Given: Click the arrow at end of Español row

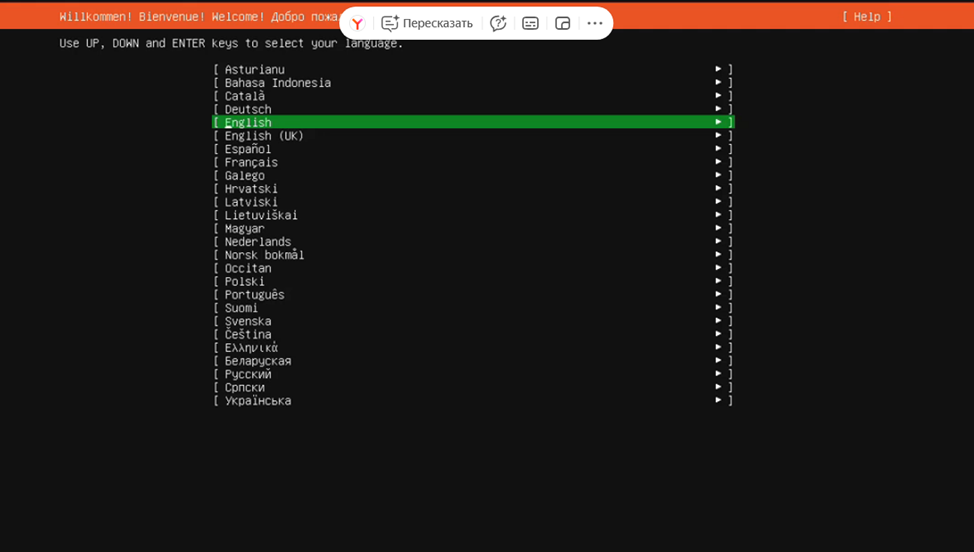Looking at the screenshot, I should (718, 148).
